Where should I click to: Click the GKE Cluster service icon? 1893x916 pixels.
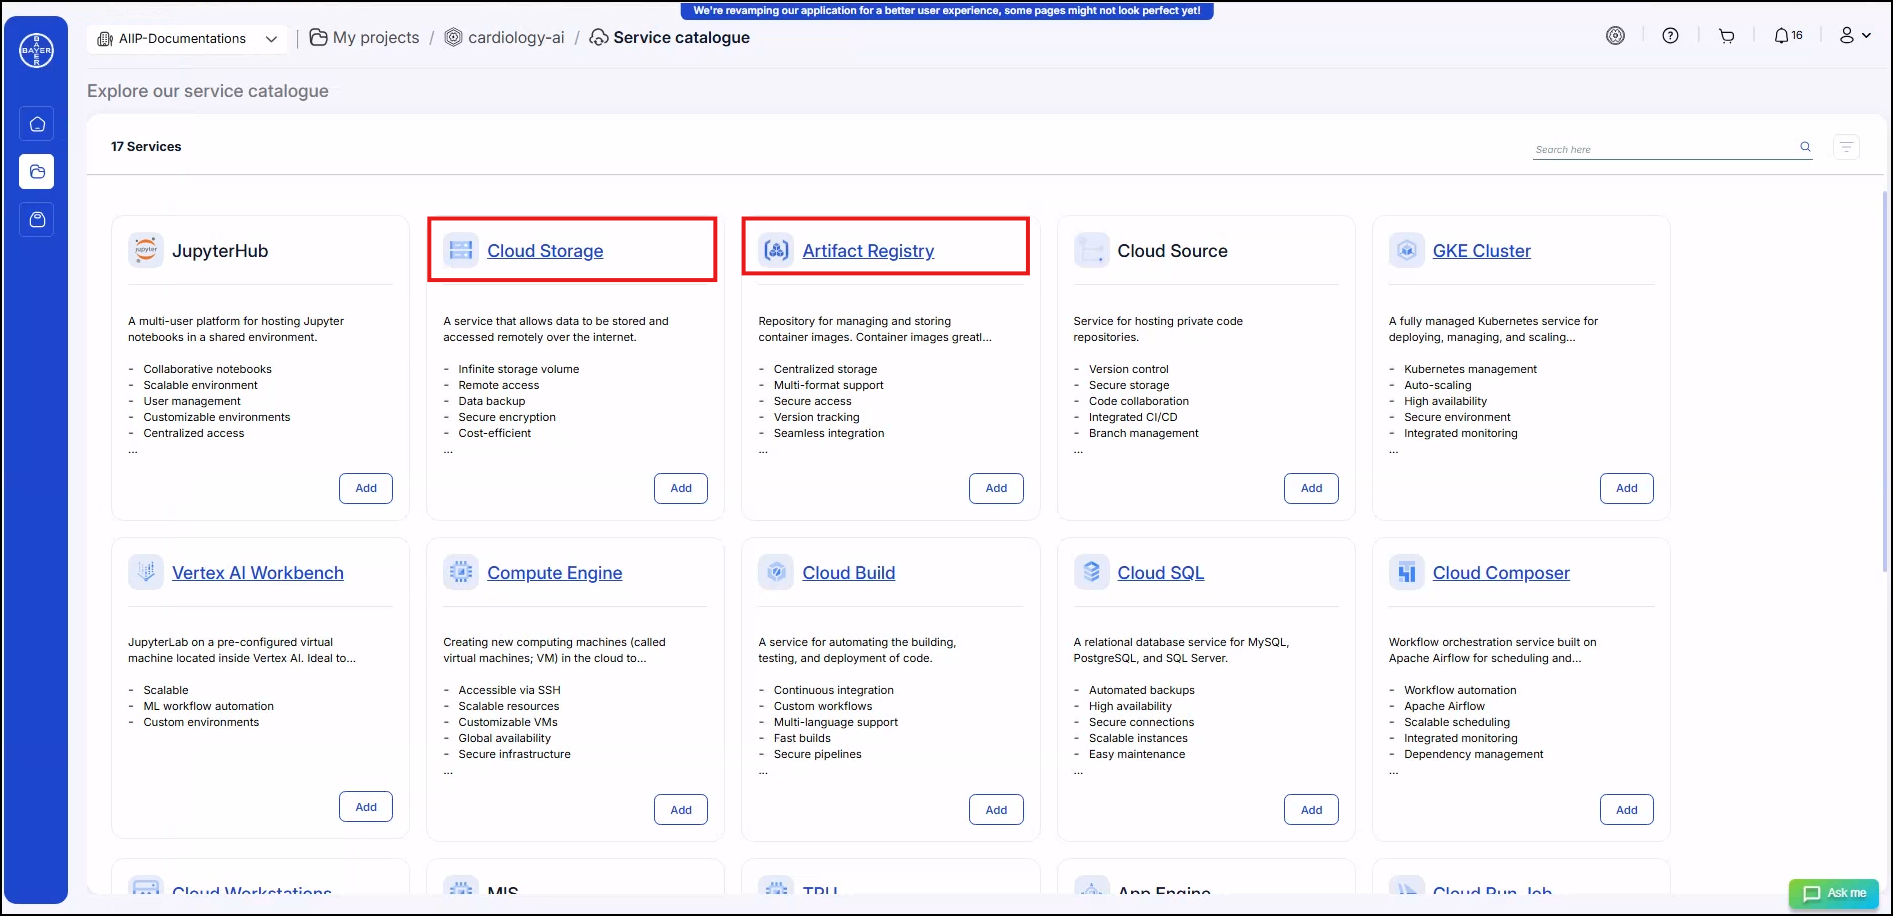pyautogui.click(x=1406, y=250)
